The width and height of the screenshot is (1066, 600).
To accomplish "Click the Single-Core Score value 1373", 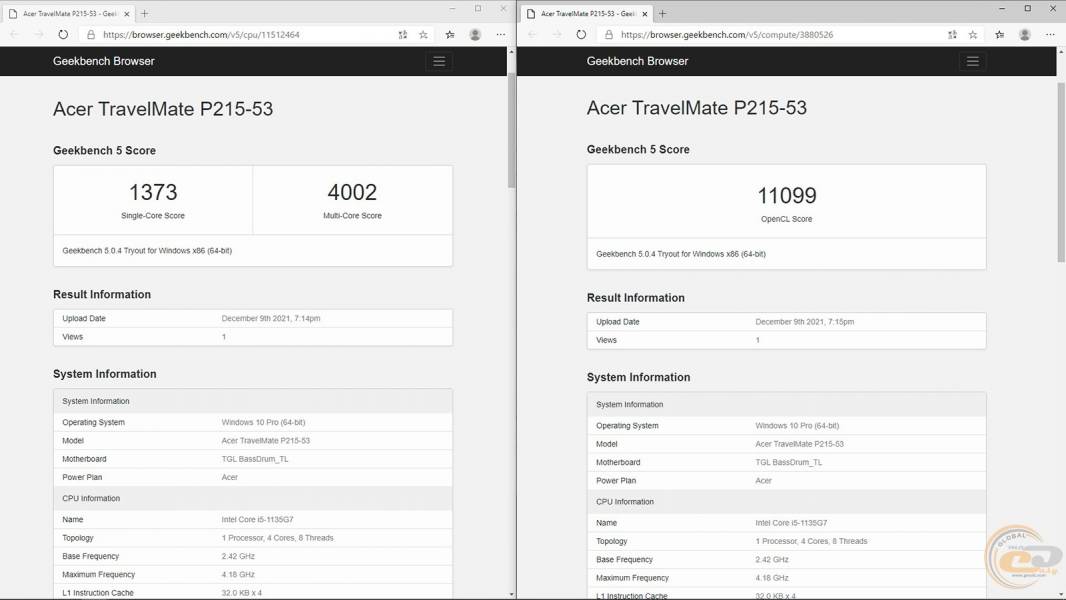I will (x=153, y=192).
